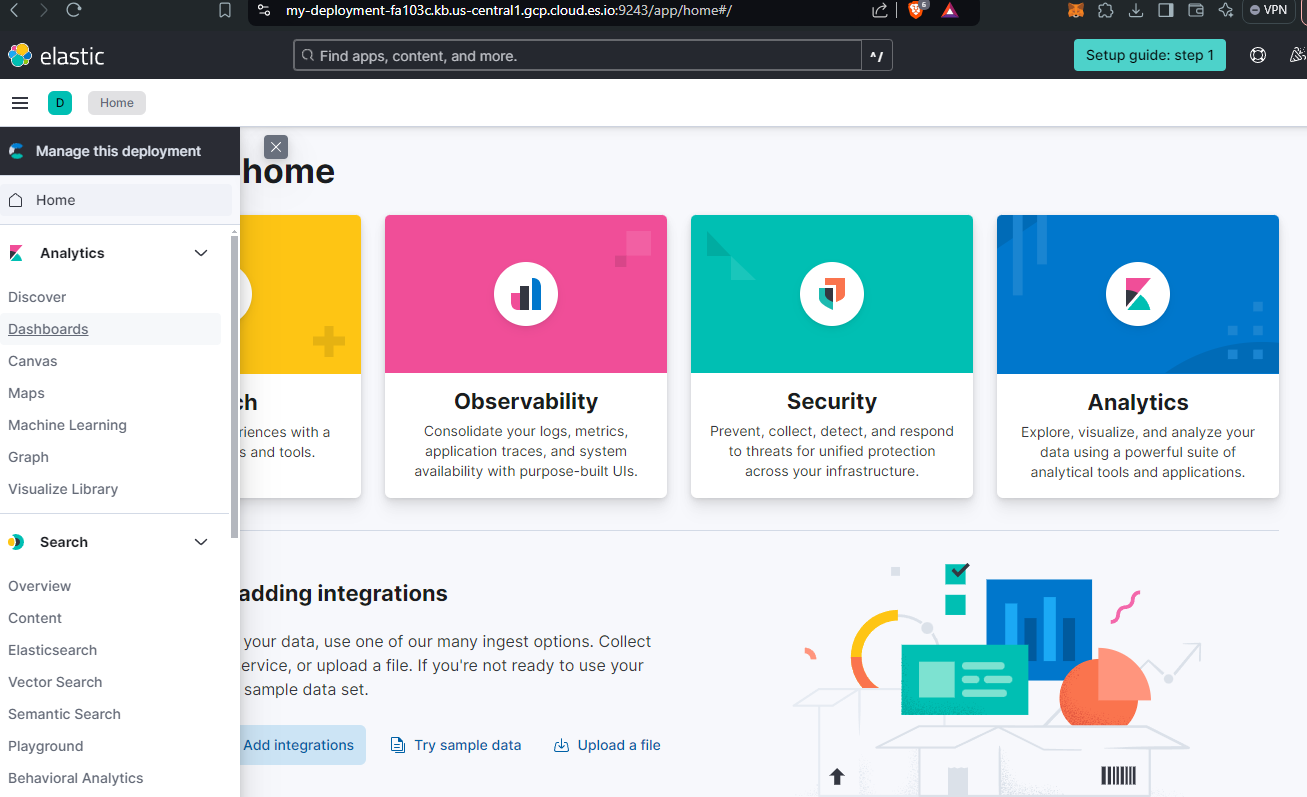Click the Manage this deployment cloud icon
Image resolution: width=1307 pixels, height=797 pixels.
16,151
